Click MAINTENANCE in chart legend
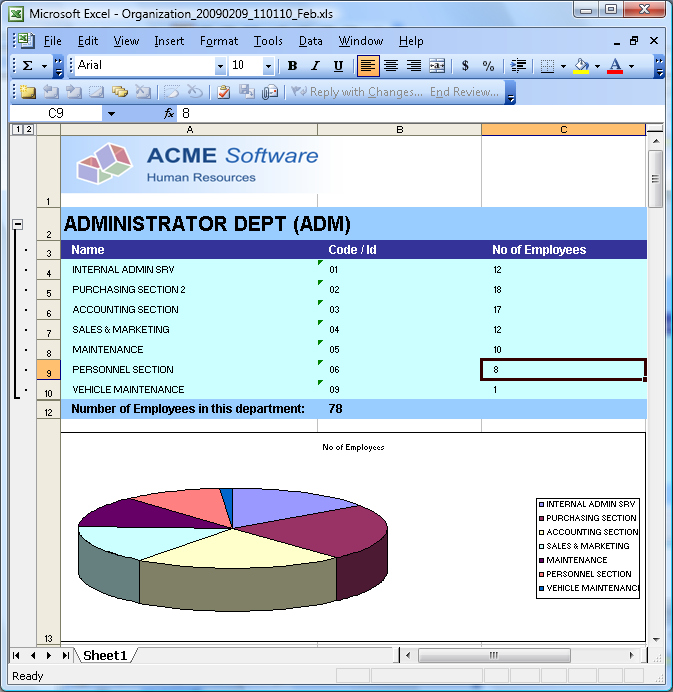 pos(576,560)
